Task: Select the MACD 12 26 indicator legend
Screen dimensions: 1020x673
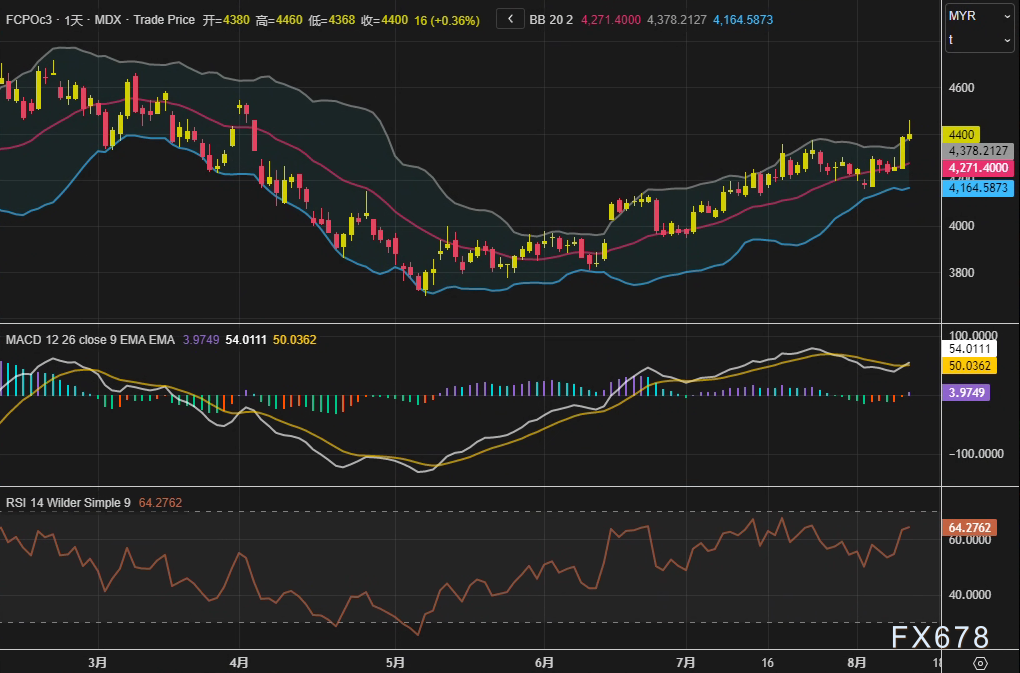Action: coord(90,340)
